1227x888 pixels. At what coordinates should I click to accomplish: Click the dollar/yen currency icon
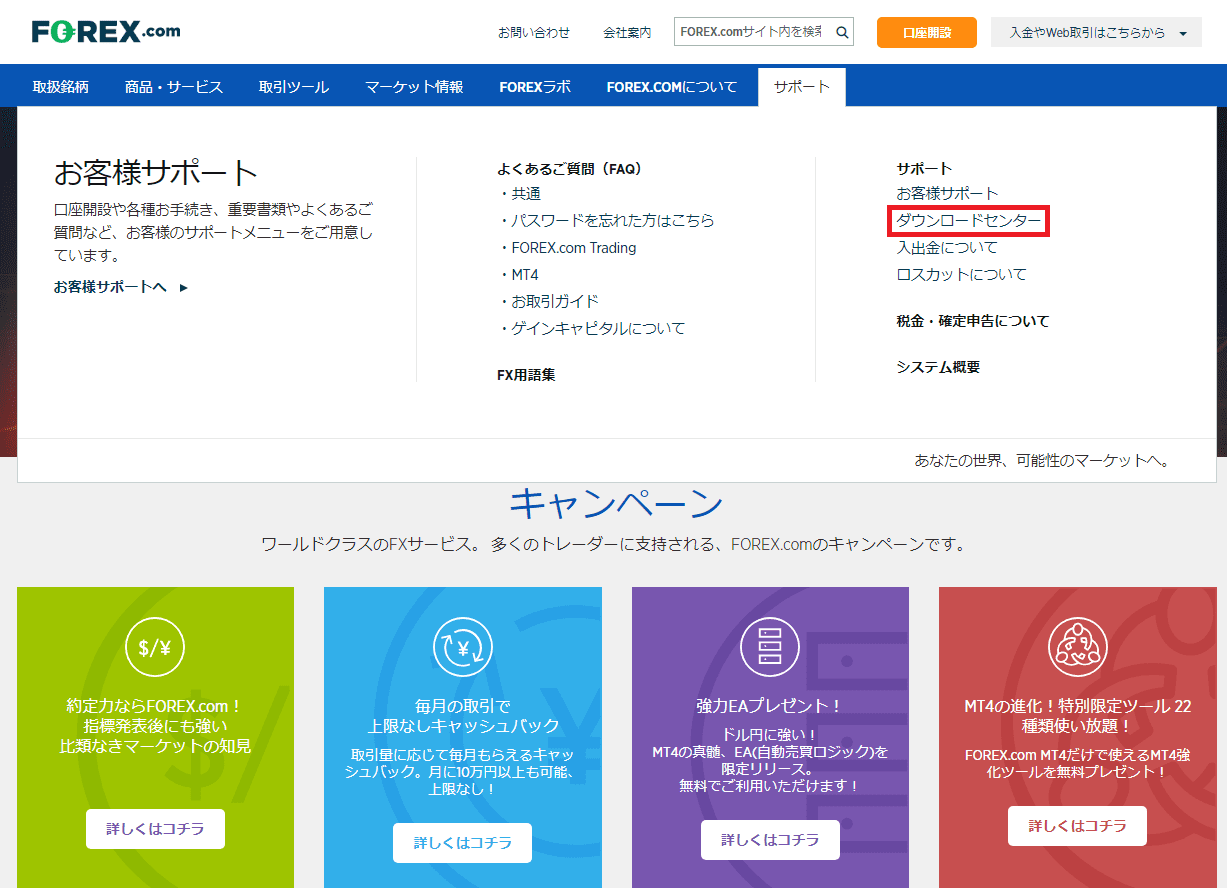pos(155,647)
